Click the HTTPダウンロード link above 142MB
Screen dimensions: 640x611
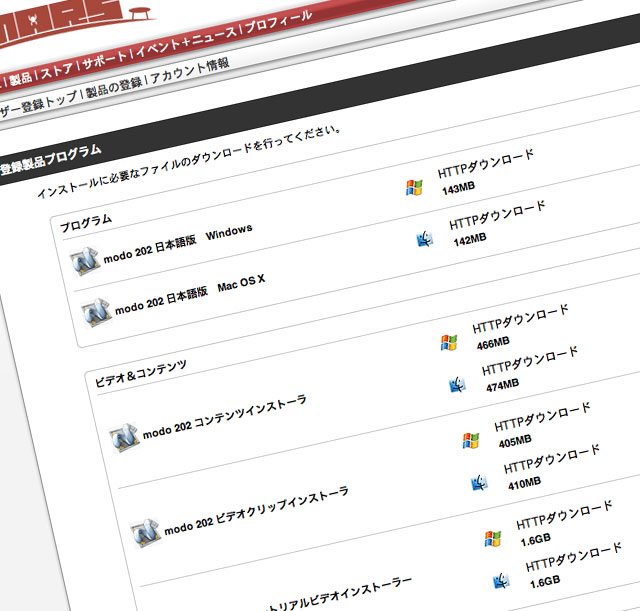pos(498,215)
